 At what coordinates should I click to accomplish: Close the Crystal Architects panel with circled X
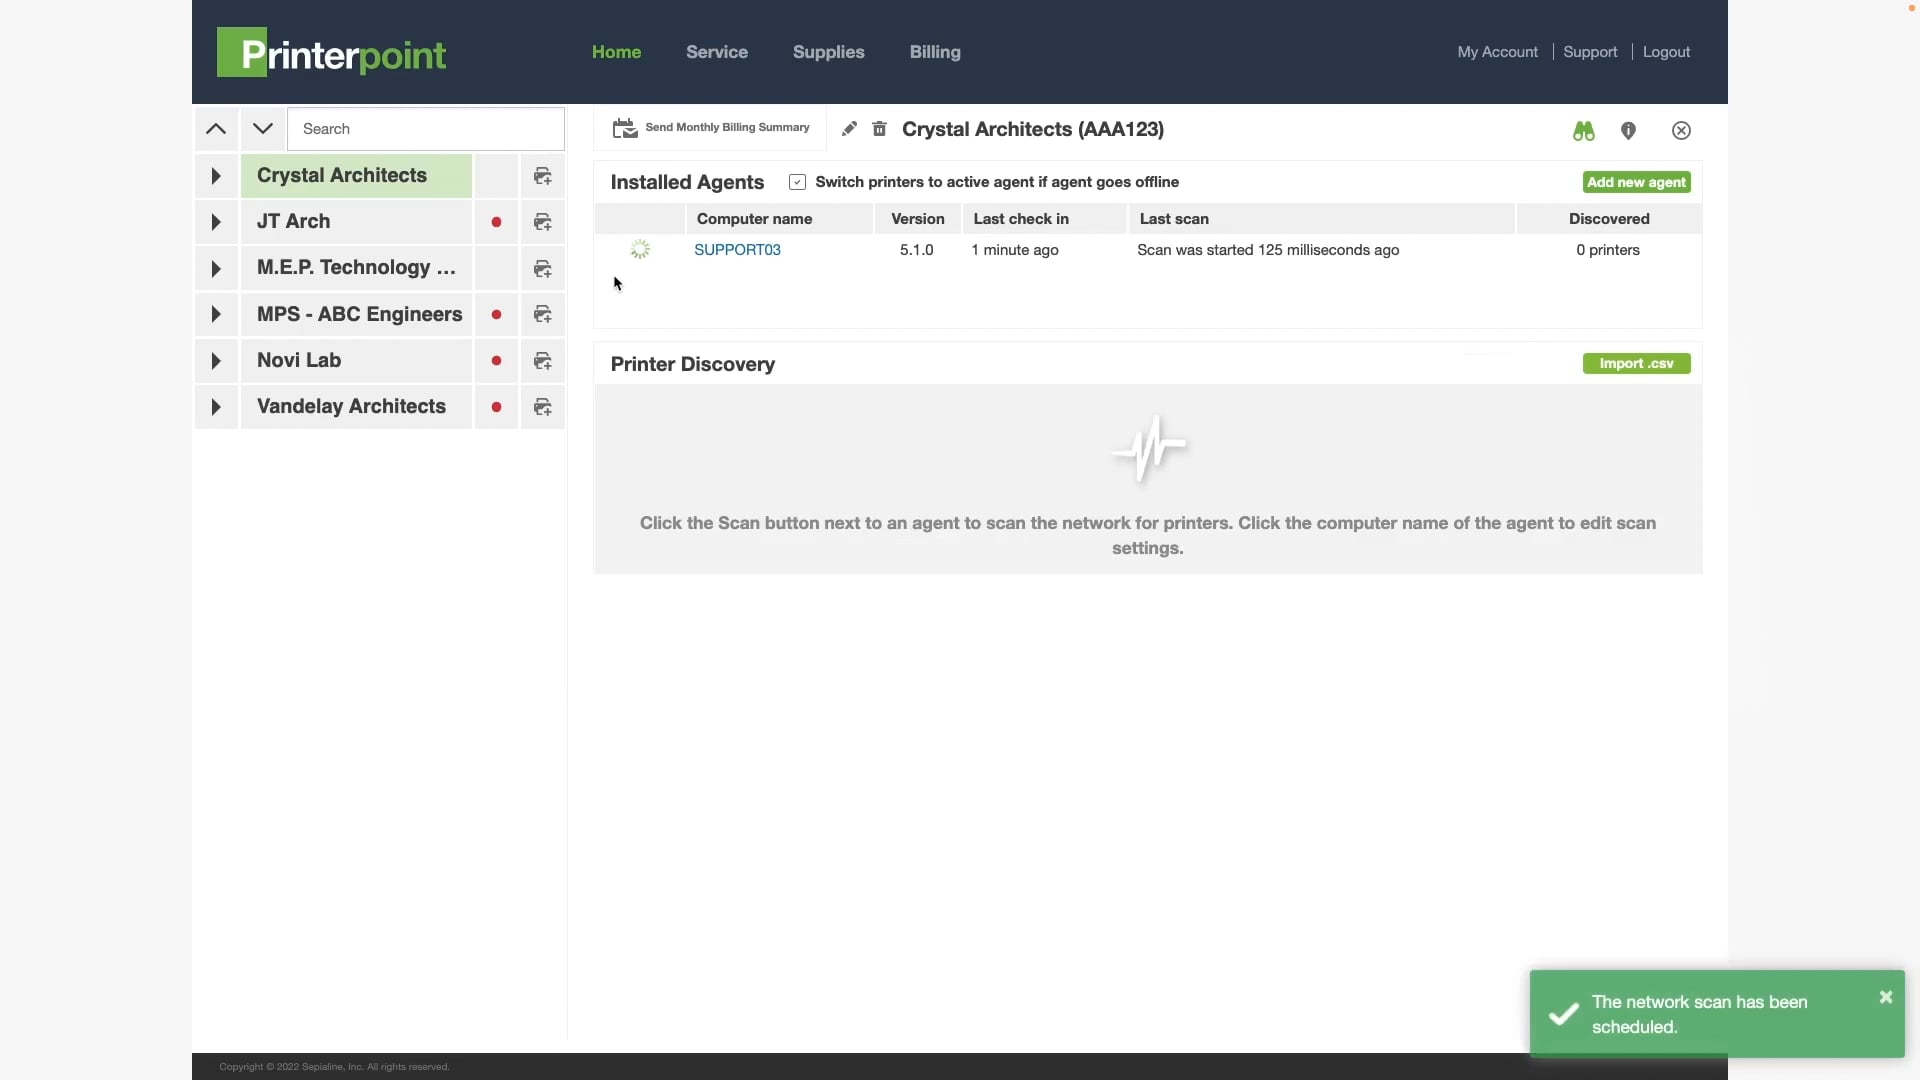pyautogui.click(x=1681, y=131)
